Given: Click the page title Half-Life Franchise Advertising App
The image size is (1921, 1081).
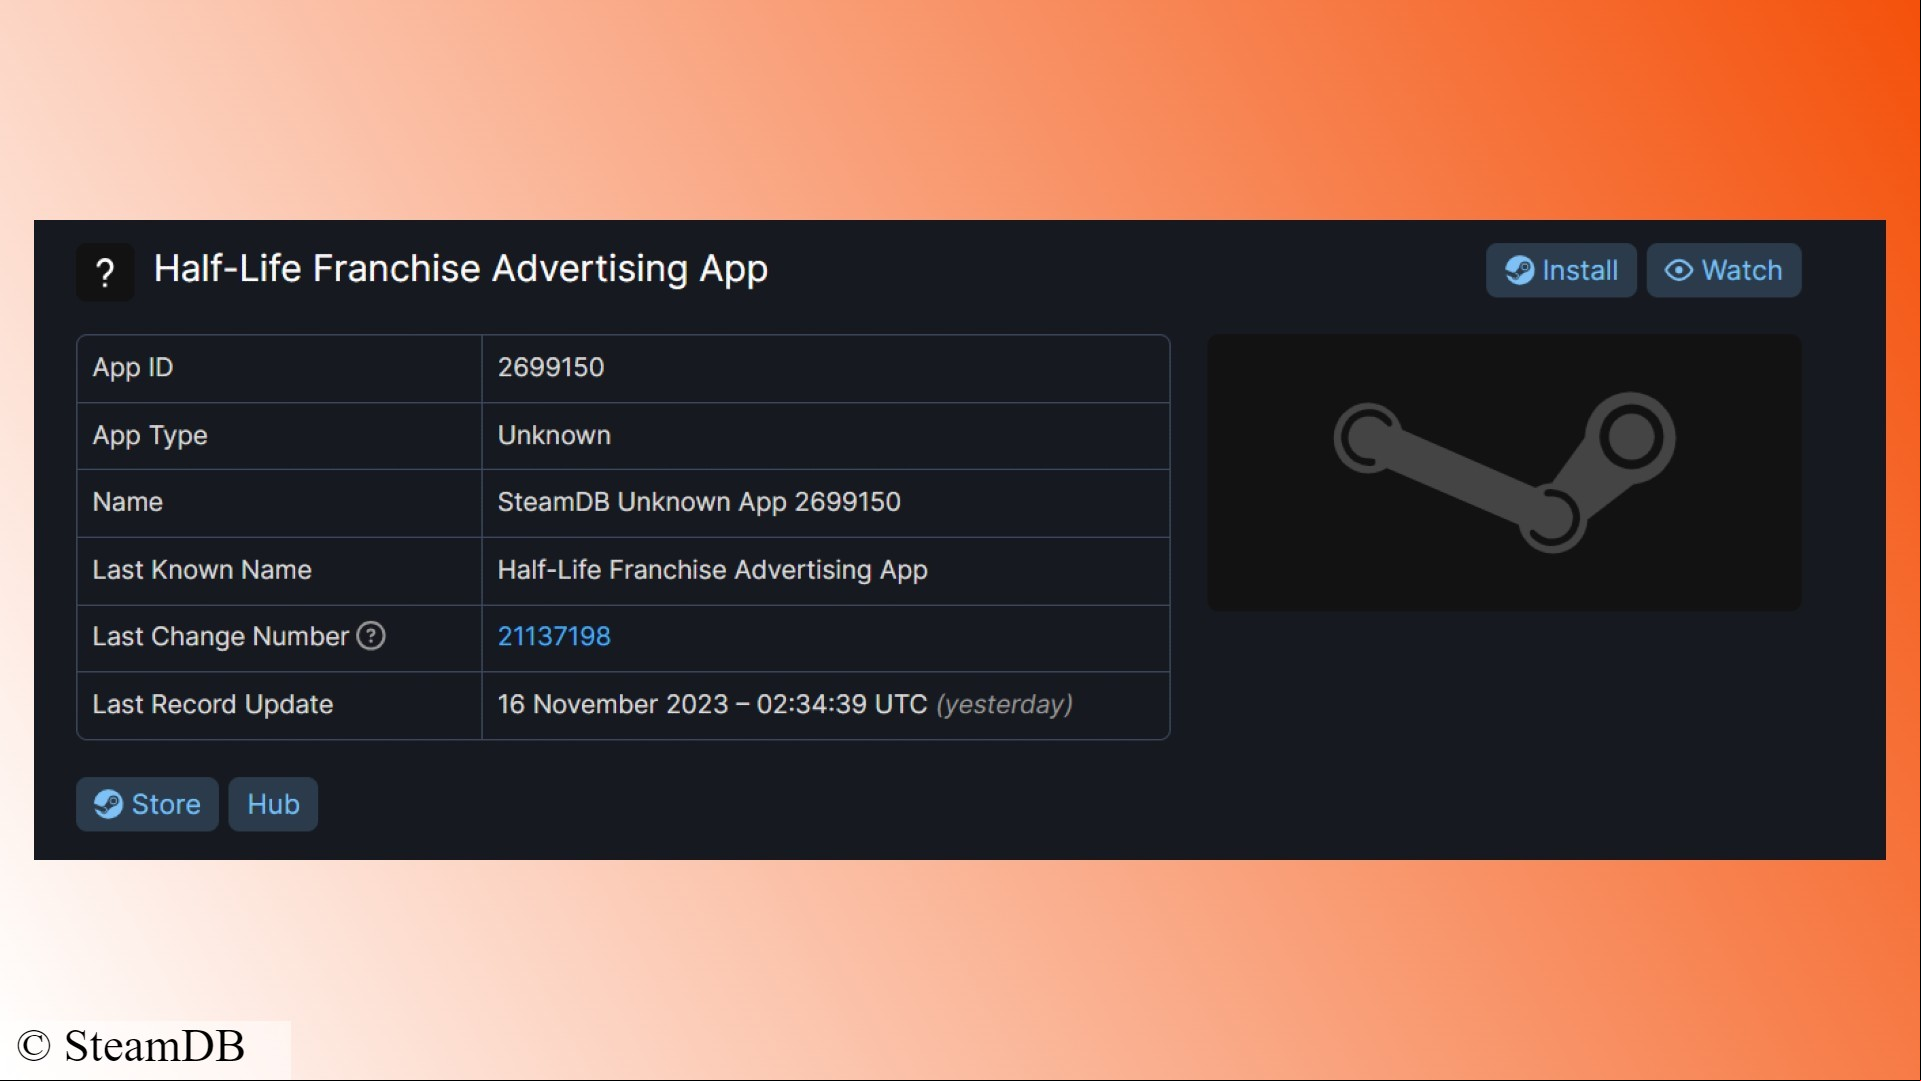Looking at the screenshot, I should point(461,269).
